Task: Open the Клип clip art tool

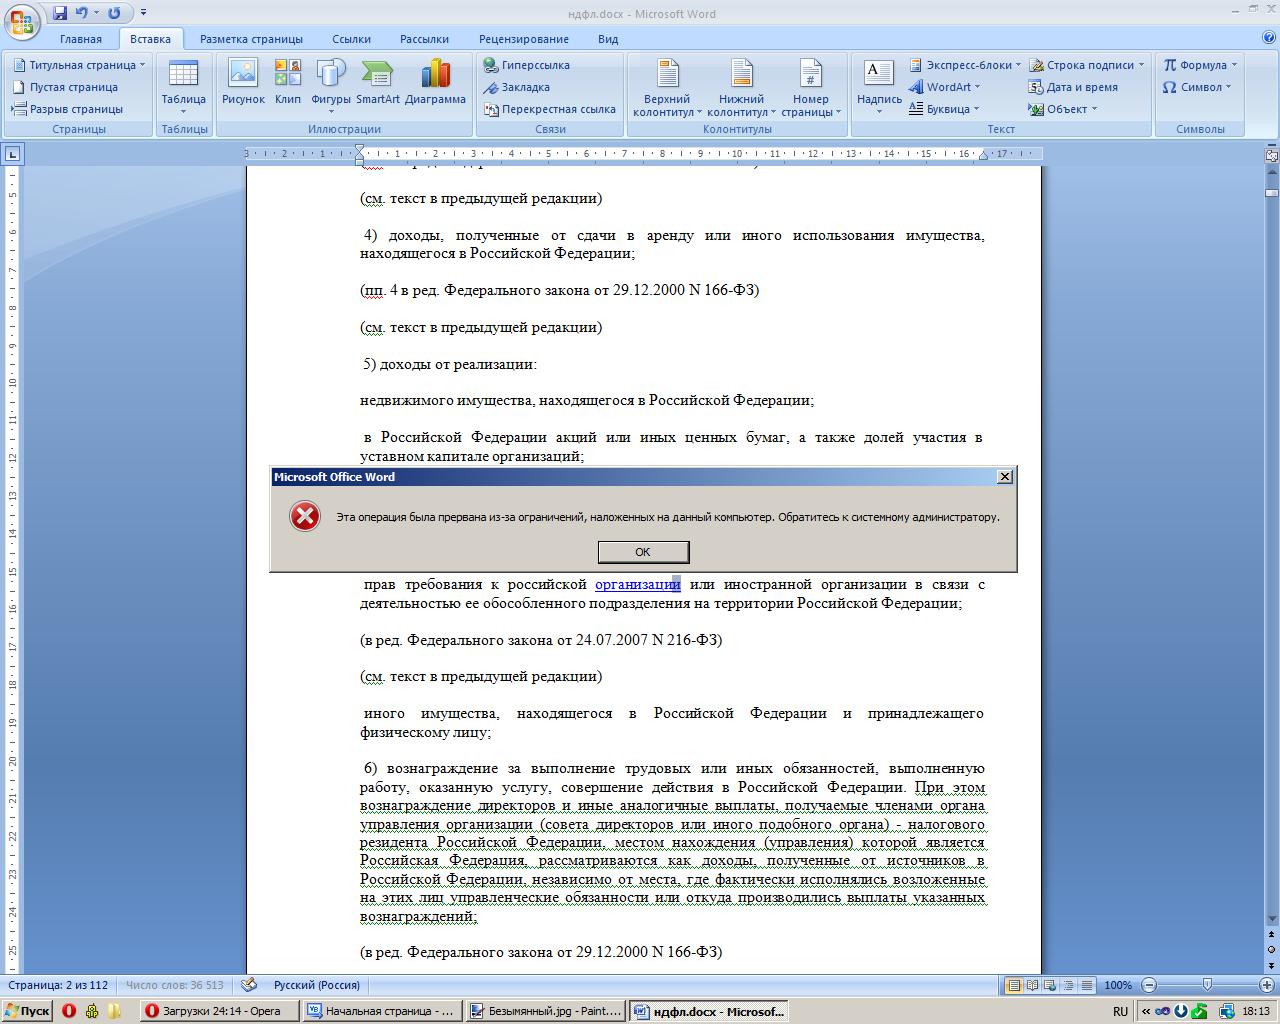Action: point(288,83)
